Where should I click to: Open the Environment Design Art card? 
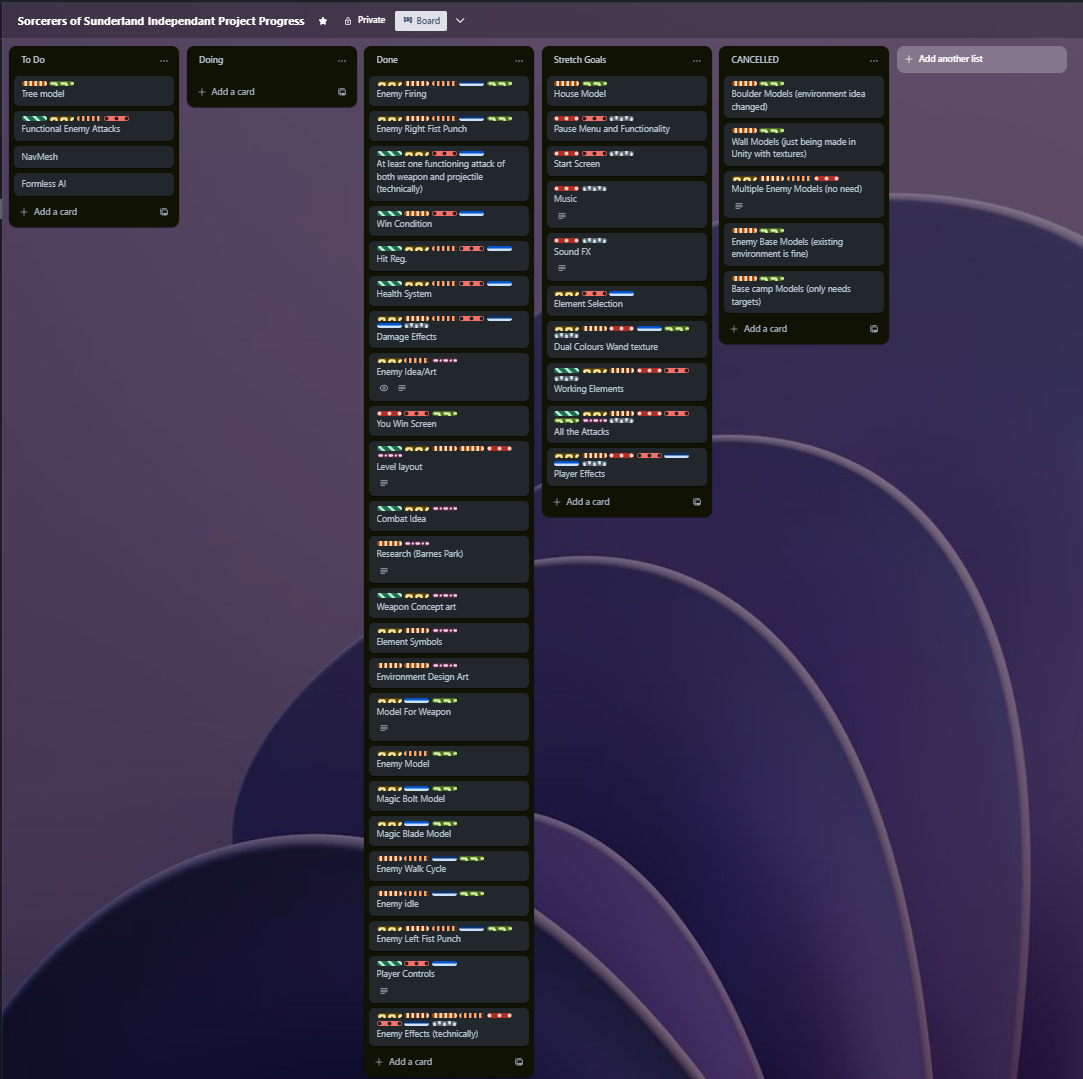(x=449, y=674)
